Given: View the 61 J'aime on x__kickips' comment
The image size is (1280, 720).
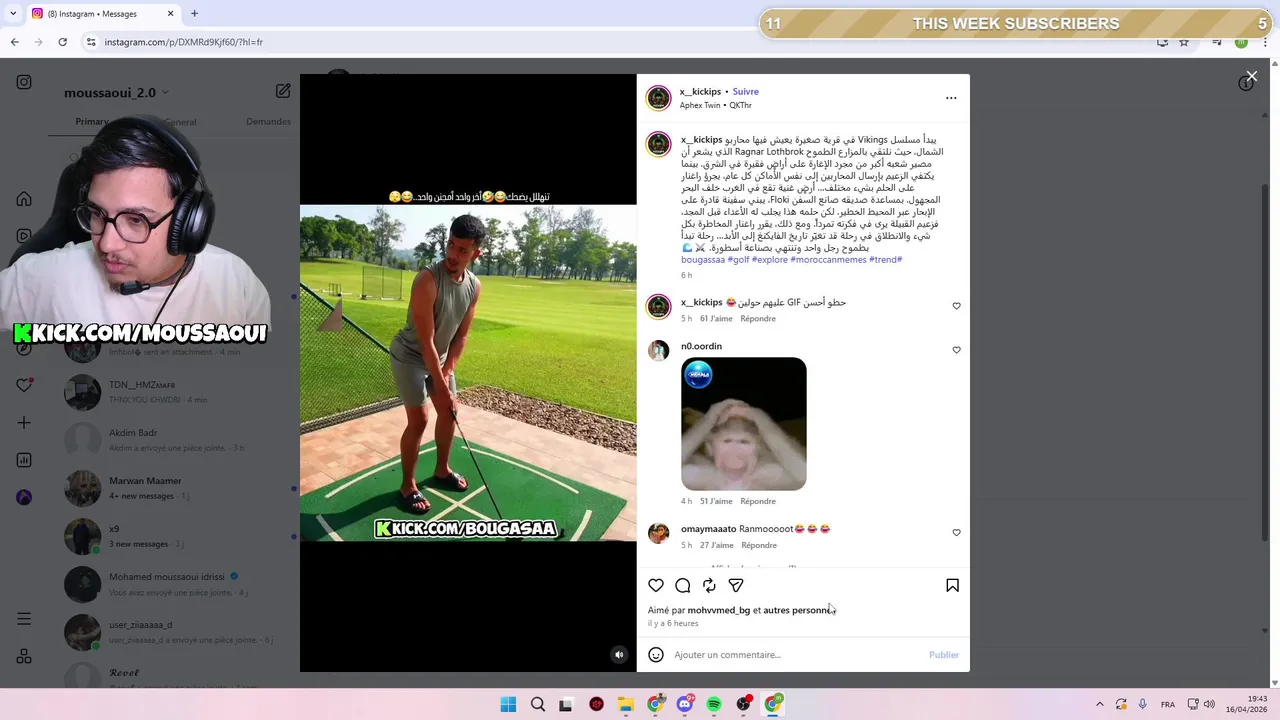Looking at the screenshot, I should point(716,319).
